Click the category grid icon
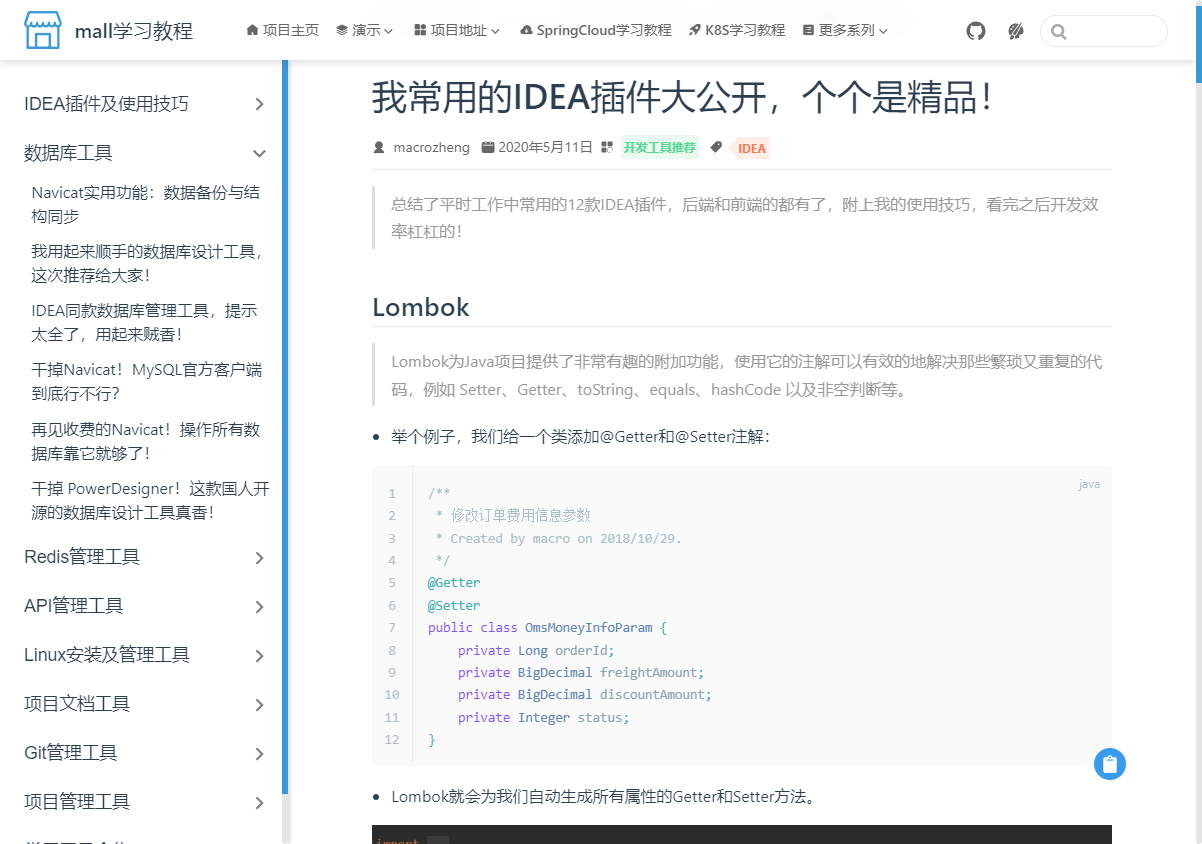1202x844 pixels. tap(607, 148)
